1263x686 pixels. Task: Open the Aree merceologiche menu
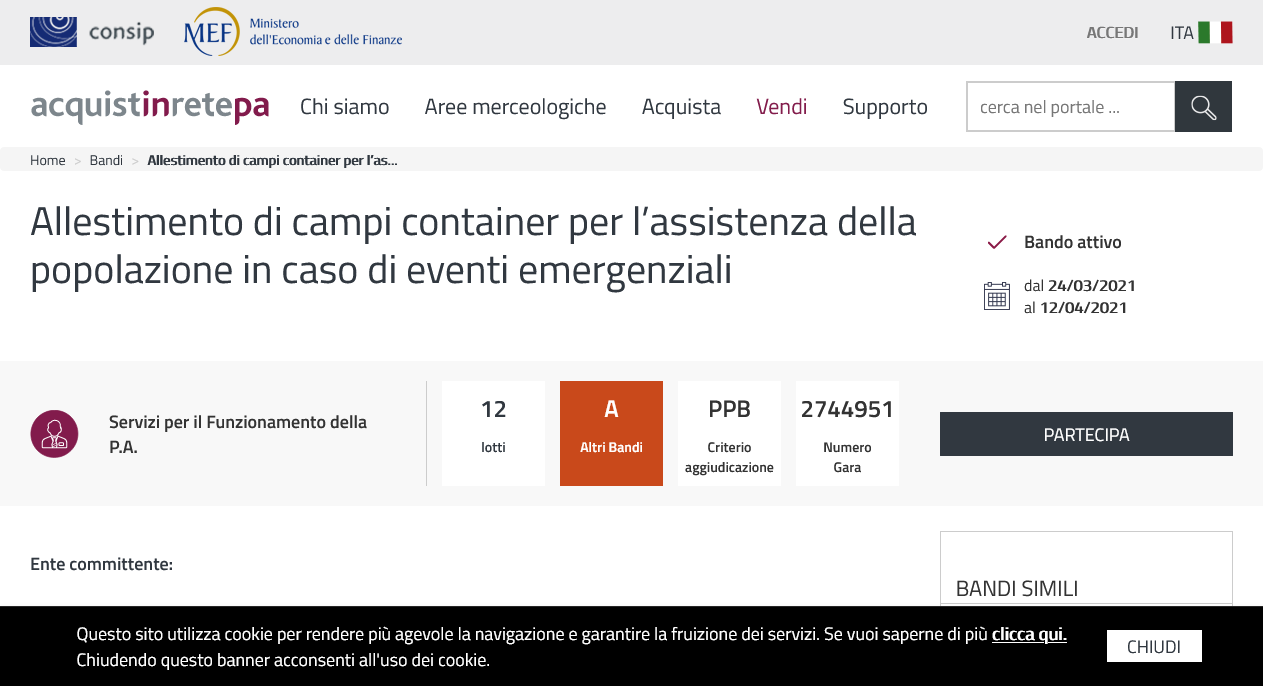(x=515, y=107)
